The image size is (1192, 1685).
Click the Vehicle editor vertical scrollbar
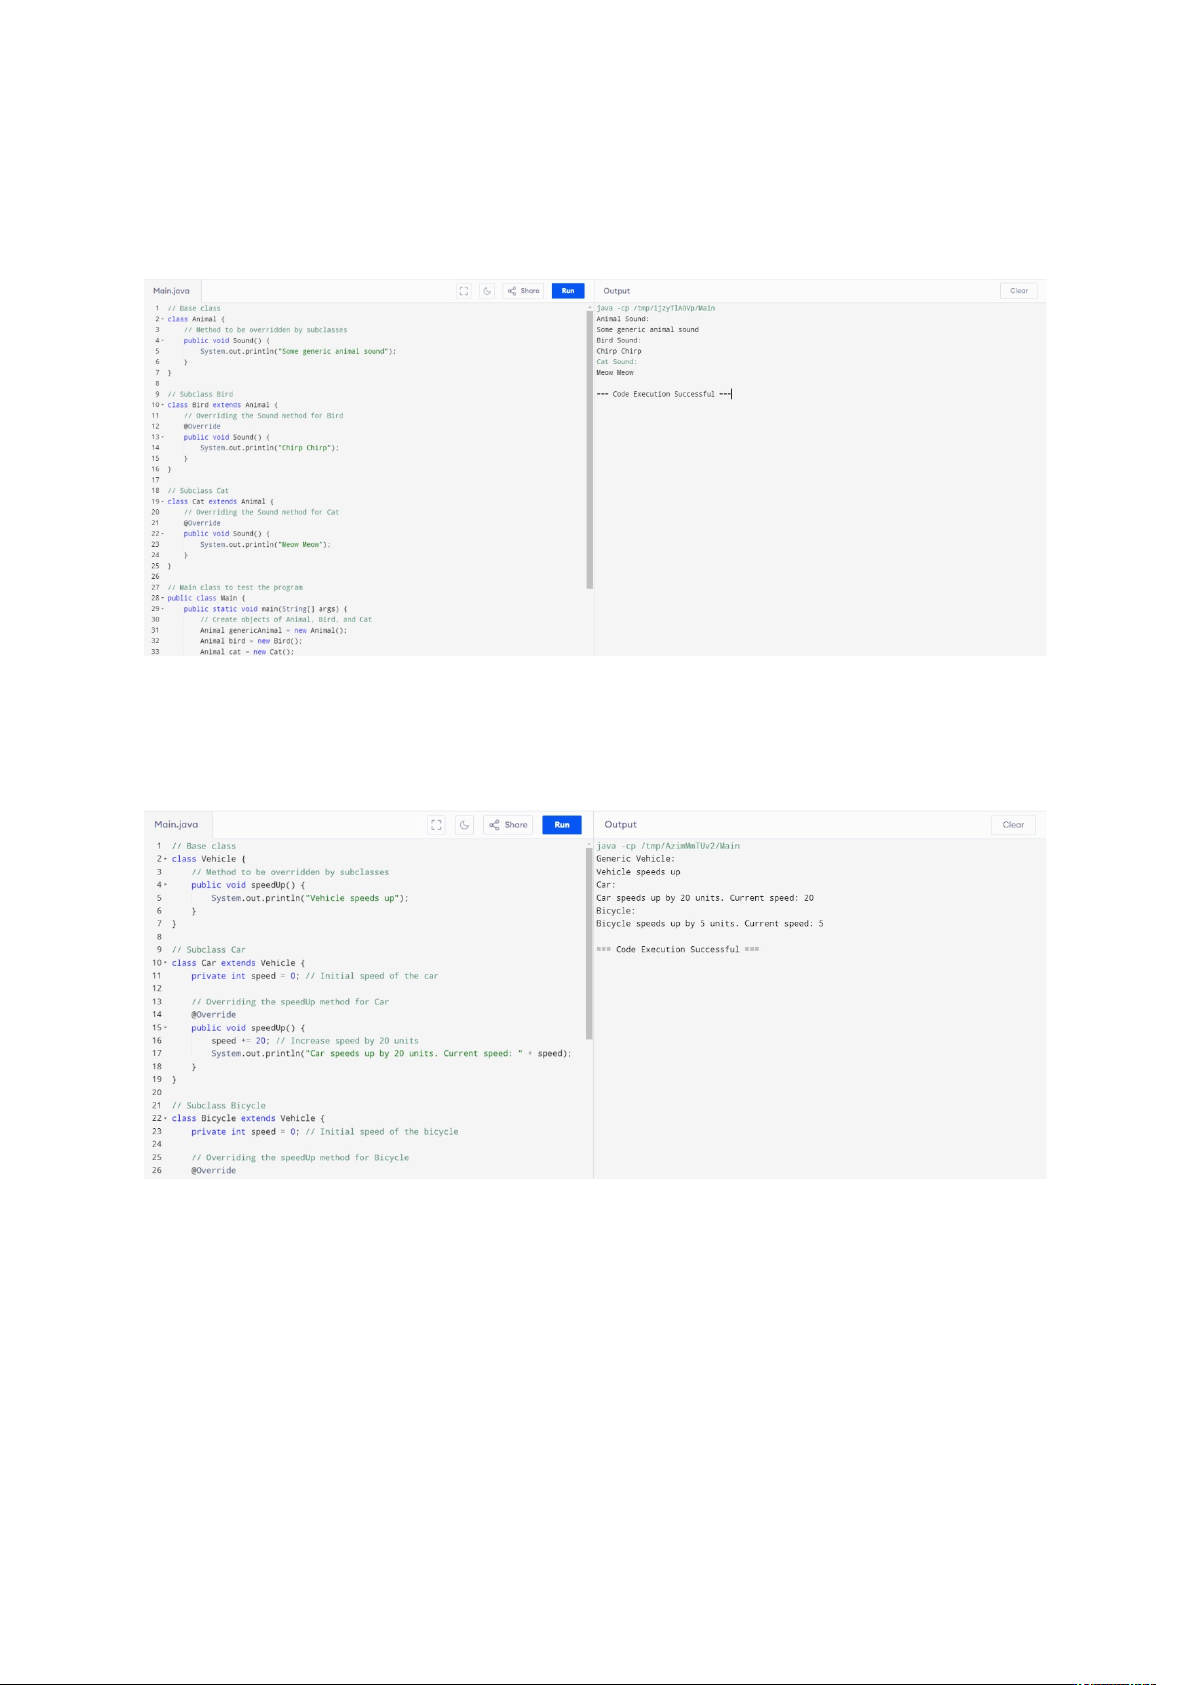[x=589, y=940]
